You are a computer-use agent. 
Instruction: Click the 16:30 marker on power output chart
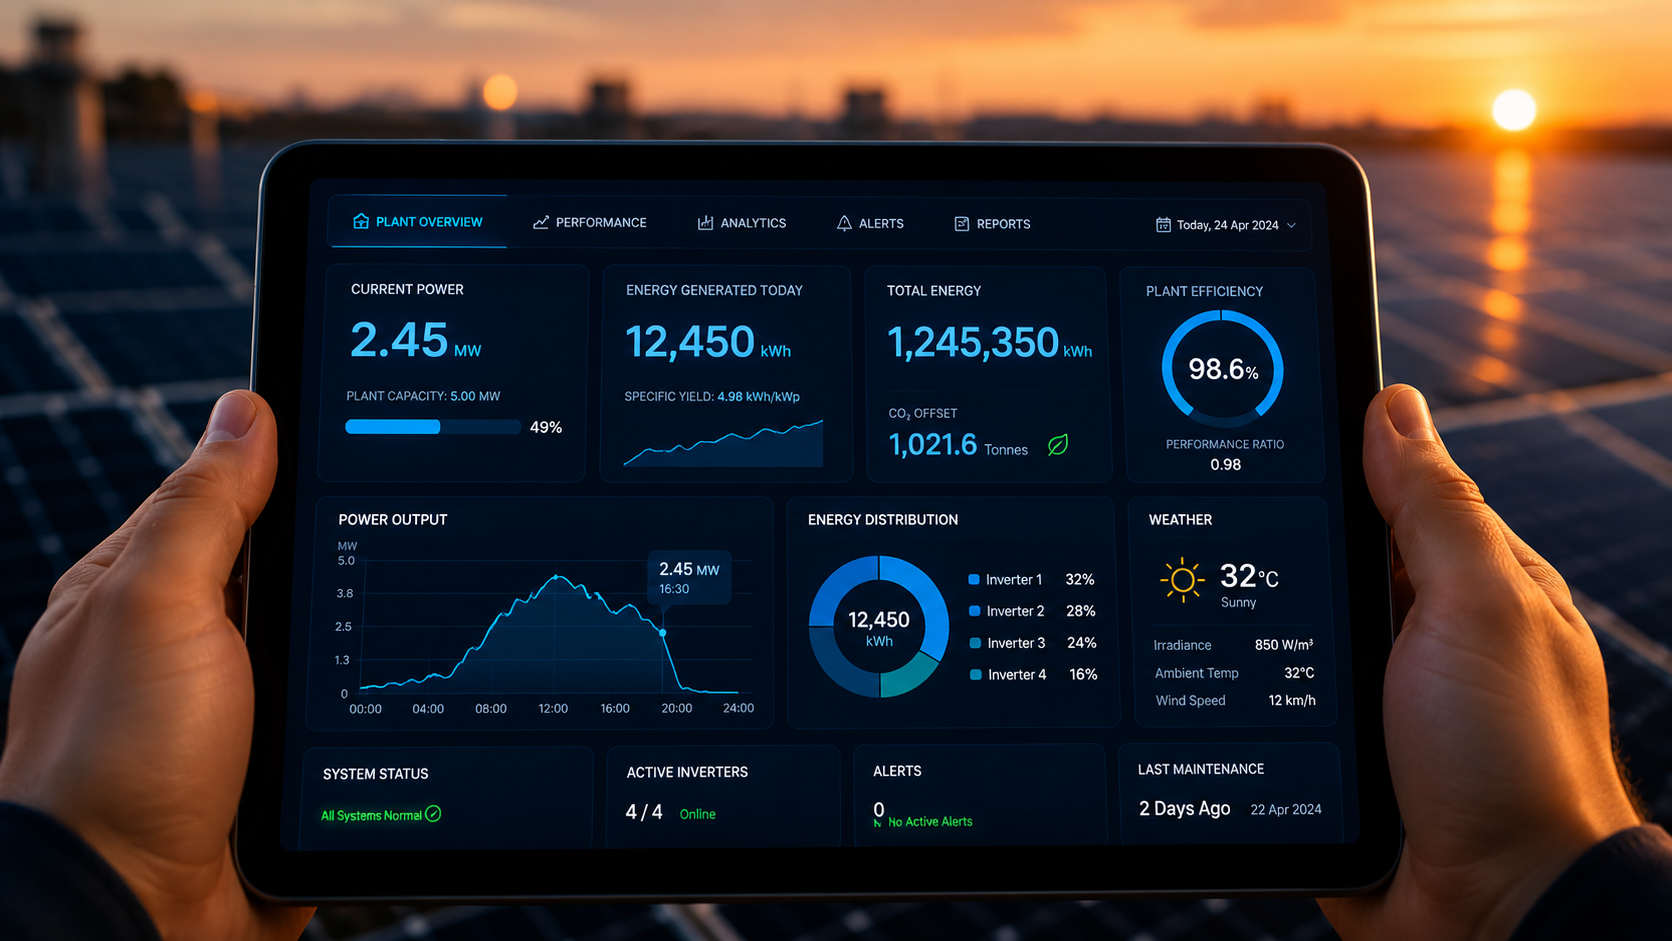tap(663, 633)
